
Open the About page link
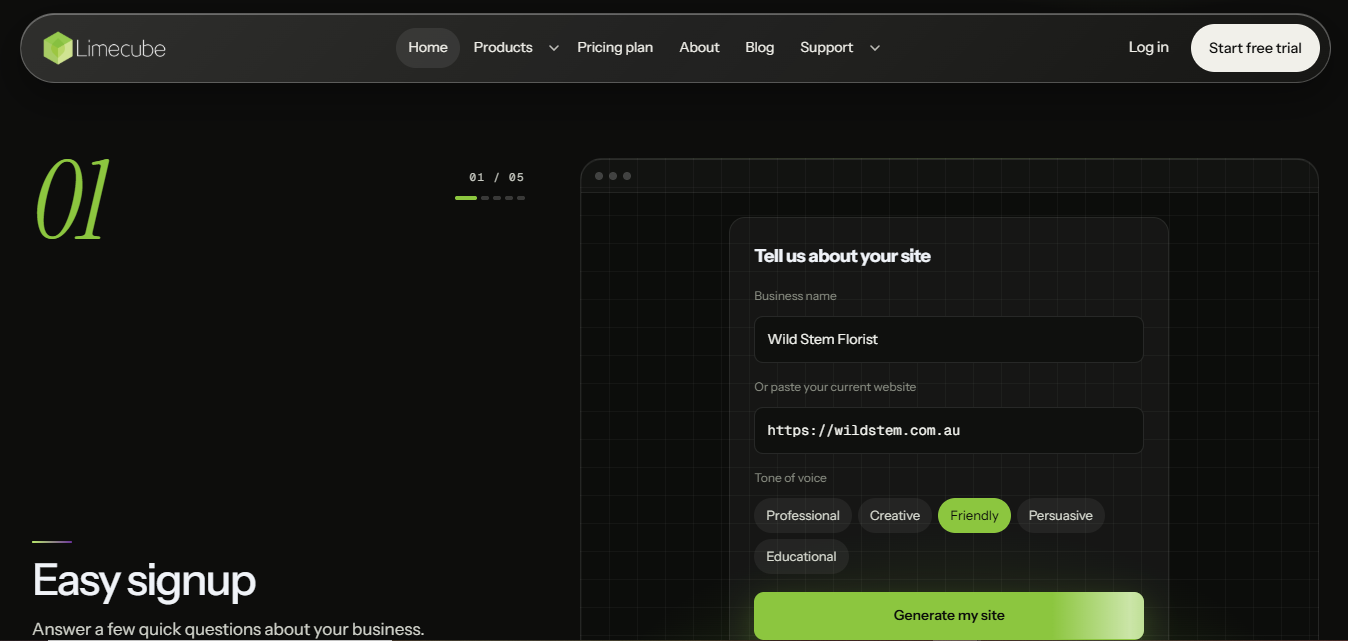click(x=699, y=48)
